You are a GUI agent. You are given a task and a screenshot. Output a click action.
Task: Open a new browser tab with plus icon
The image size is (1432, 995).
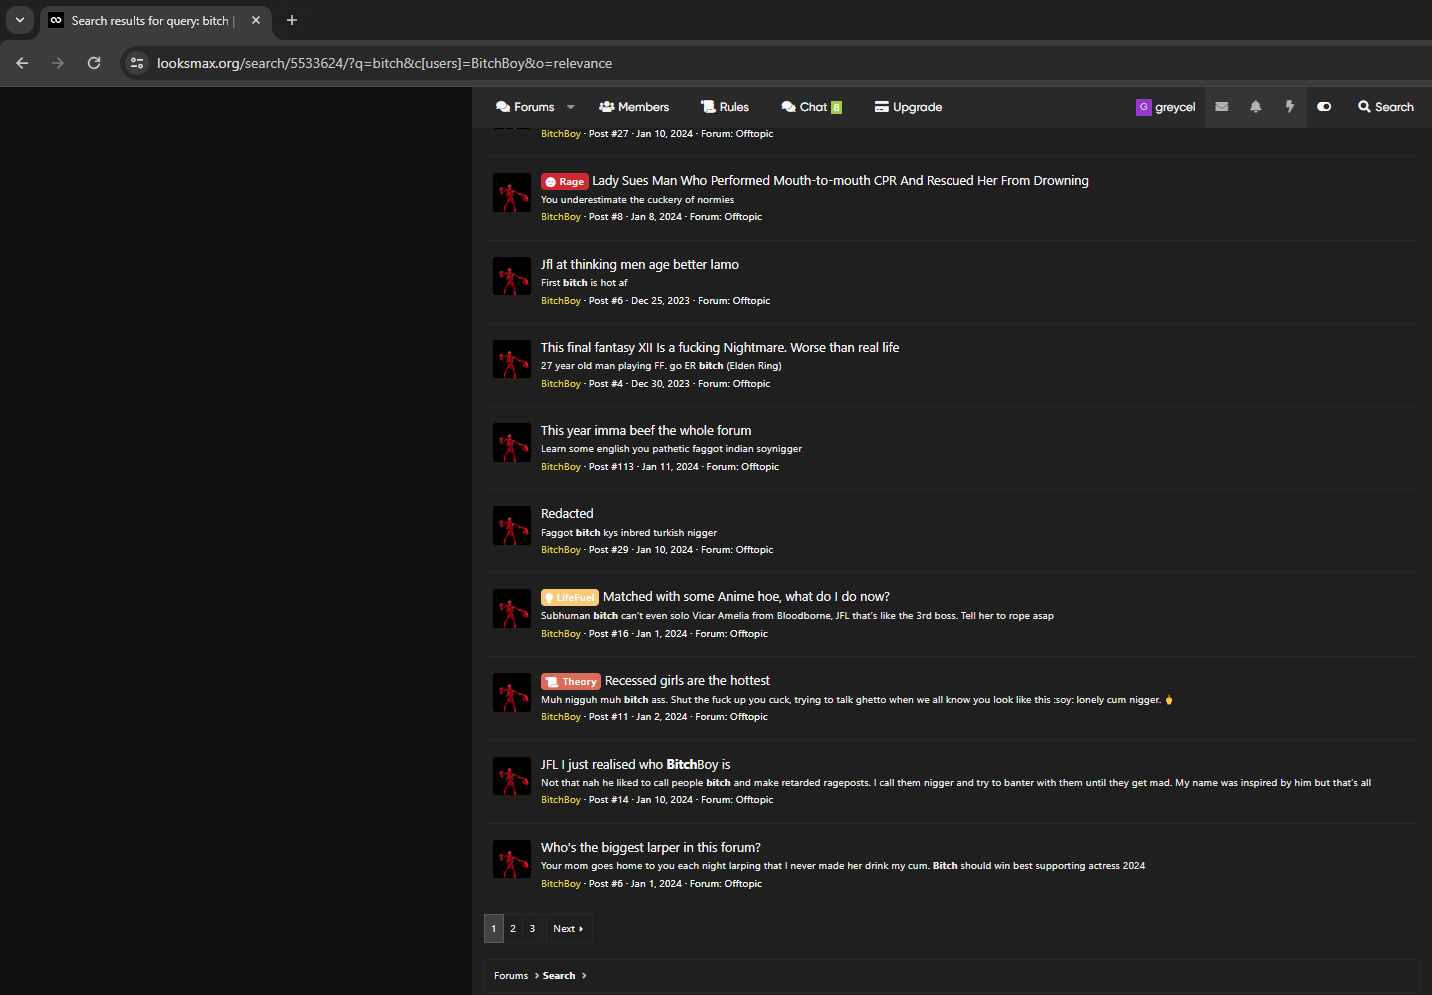click(x=292, y=20)
